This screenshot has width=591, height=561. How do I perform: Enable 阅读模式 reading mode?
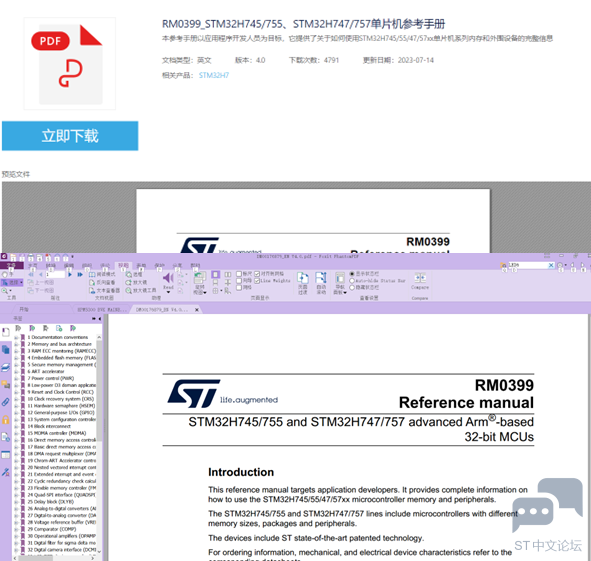[x=102, y=274]
